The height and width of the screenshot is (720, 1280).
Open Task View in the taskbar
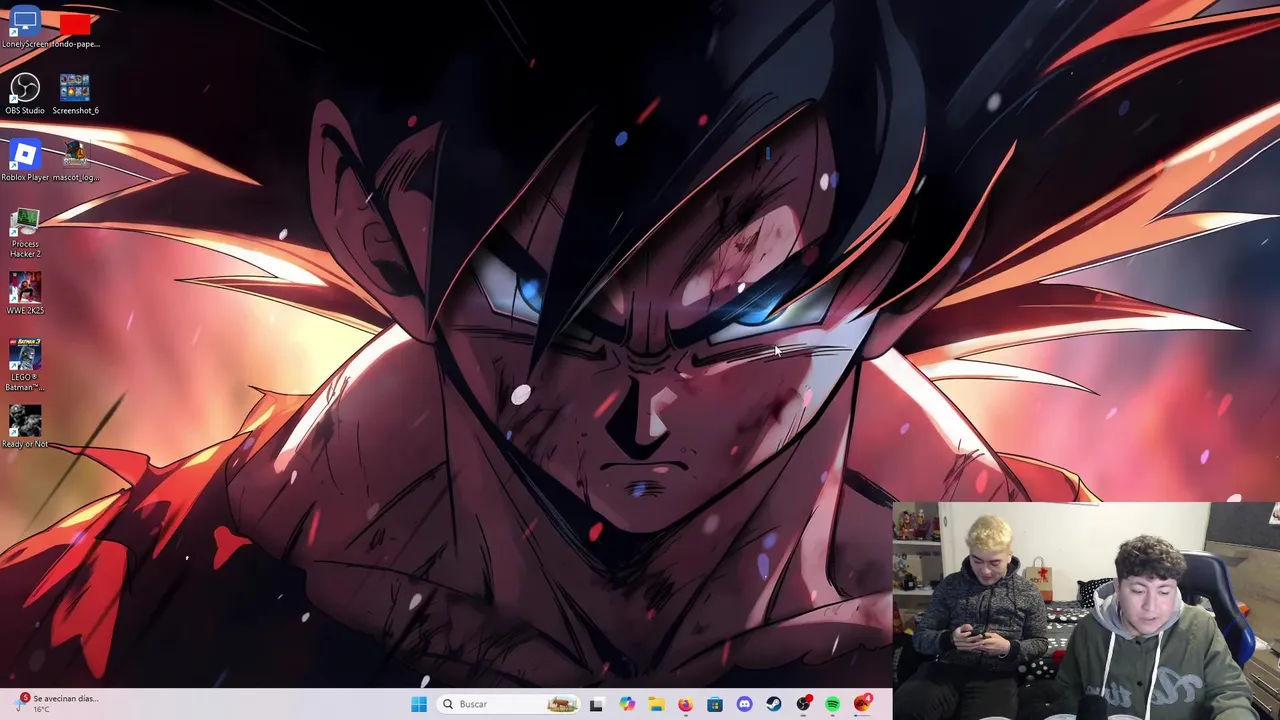pos(597,704)
